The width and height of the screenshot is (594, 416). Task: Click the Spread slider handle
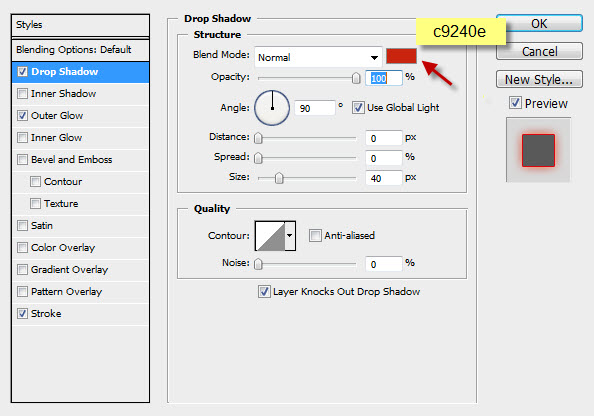(258, 158)
